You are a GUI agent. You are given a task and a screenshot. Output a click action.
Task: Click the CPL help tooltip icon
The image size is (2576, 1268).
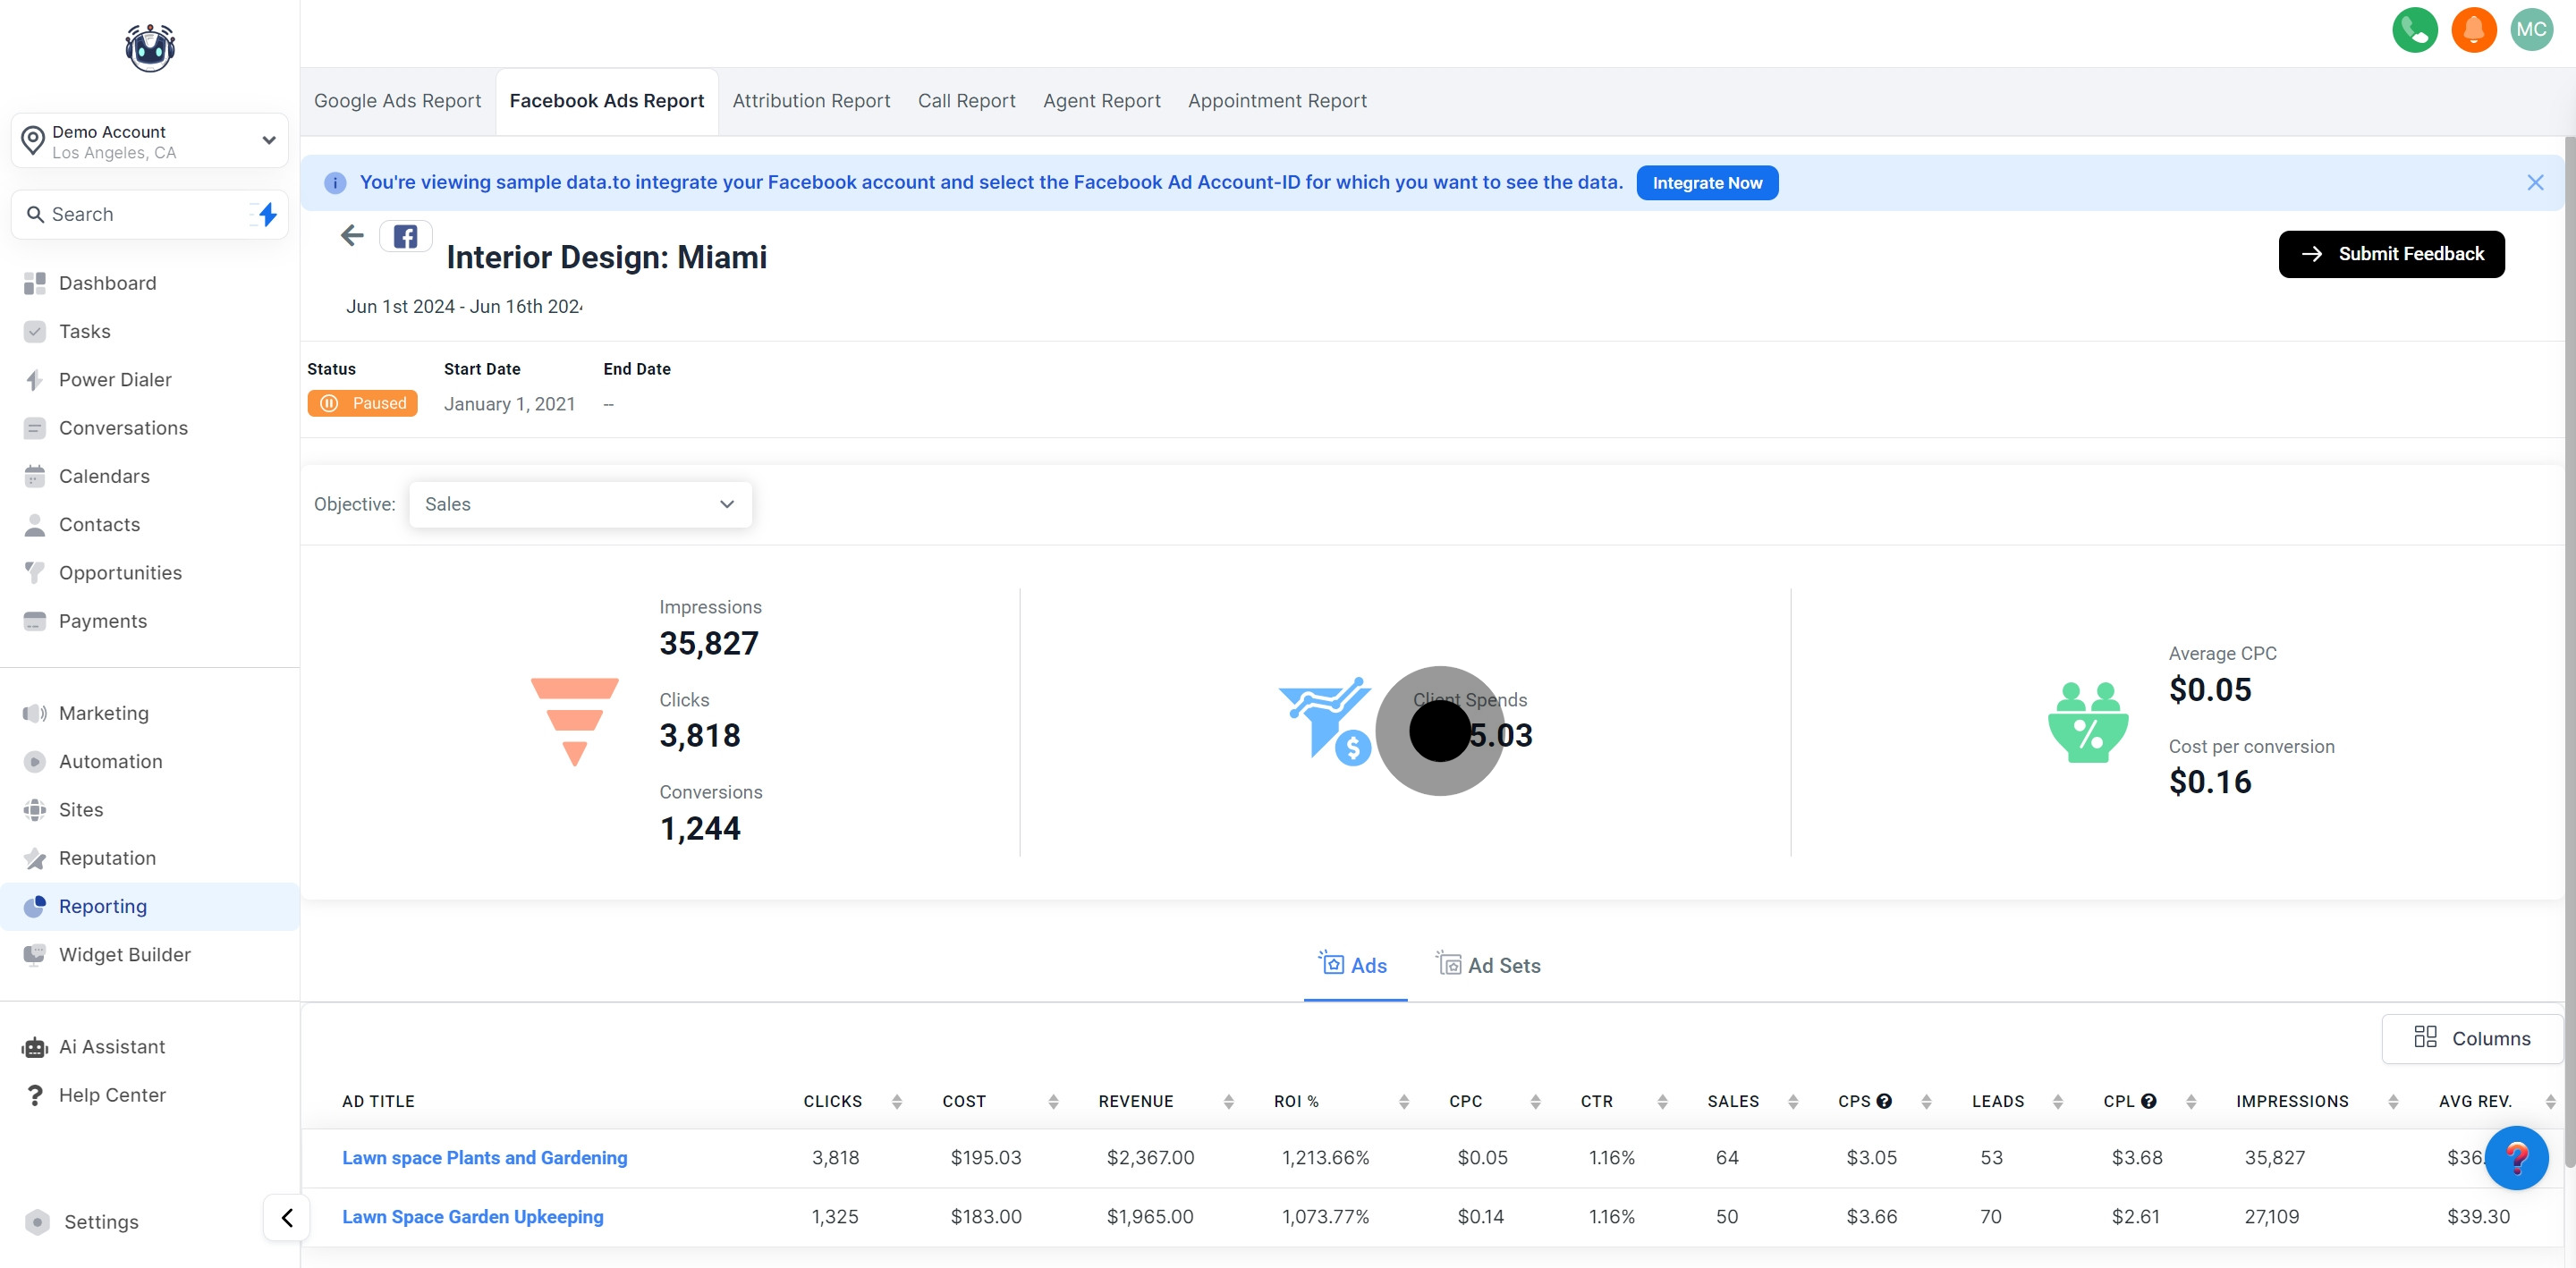2148,1101
